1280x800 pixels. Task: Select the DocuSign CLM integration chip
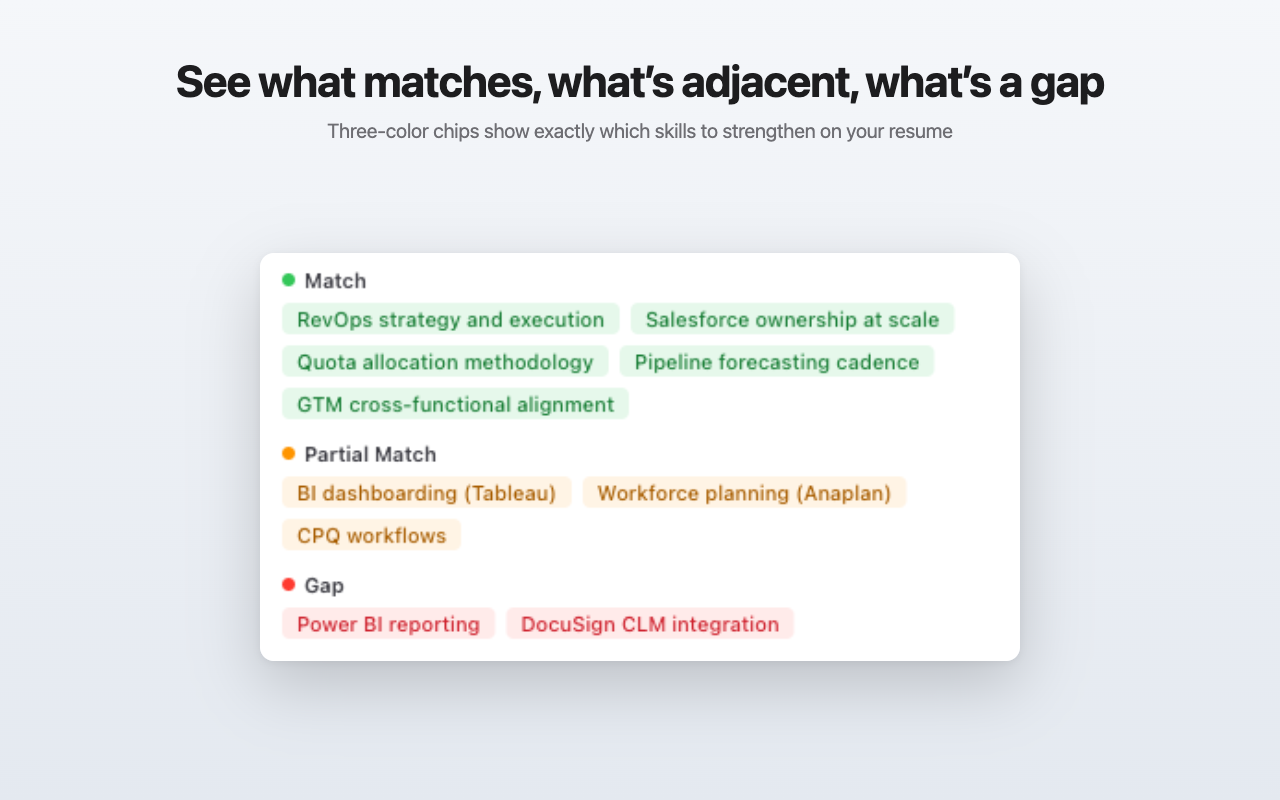coord(650,624)
